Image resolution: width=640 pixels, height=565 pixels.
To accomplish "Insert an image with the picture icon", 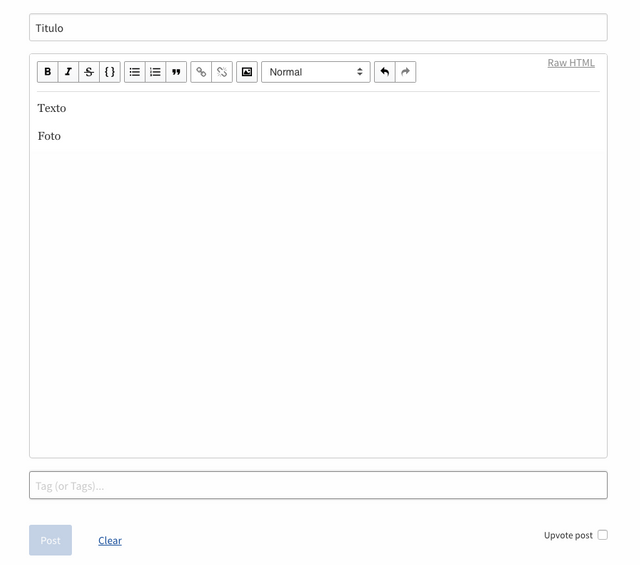I will tap(247, 72).
